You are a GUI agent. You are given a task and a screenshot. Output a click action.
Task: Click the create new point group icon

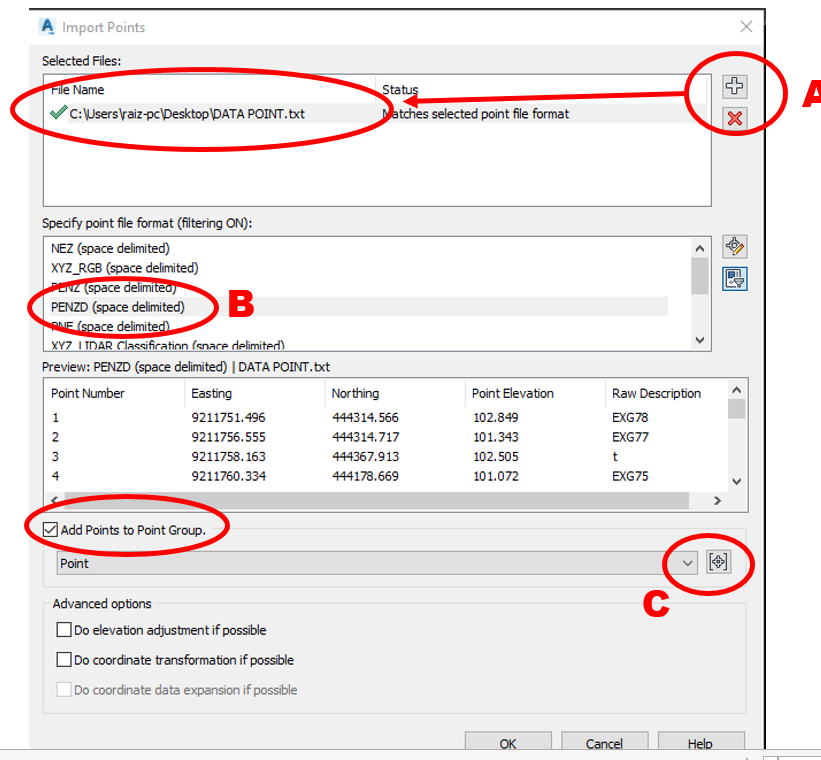[718, 562]
